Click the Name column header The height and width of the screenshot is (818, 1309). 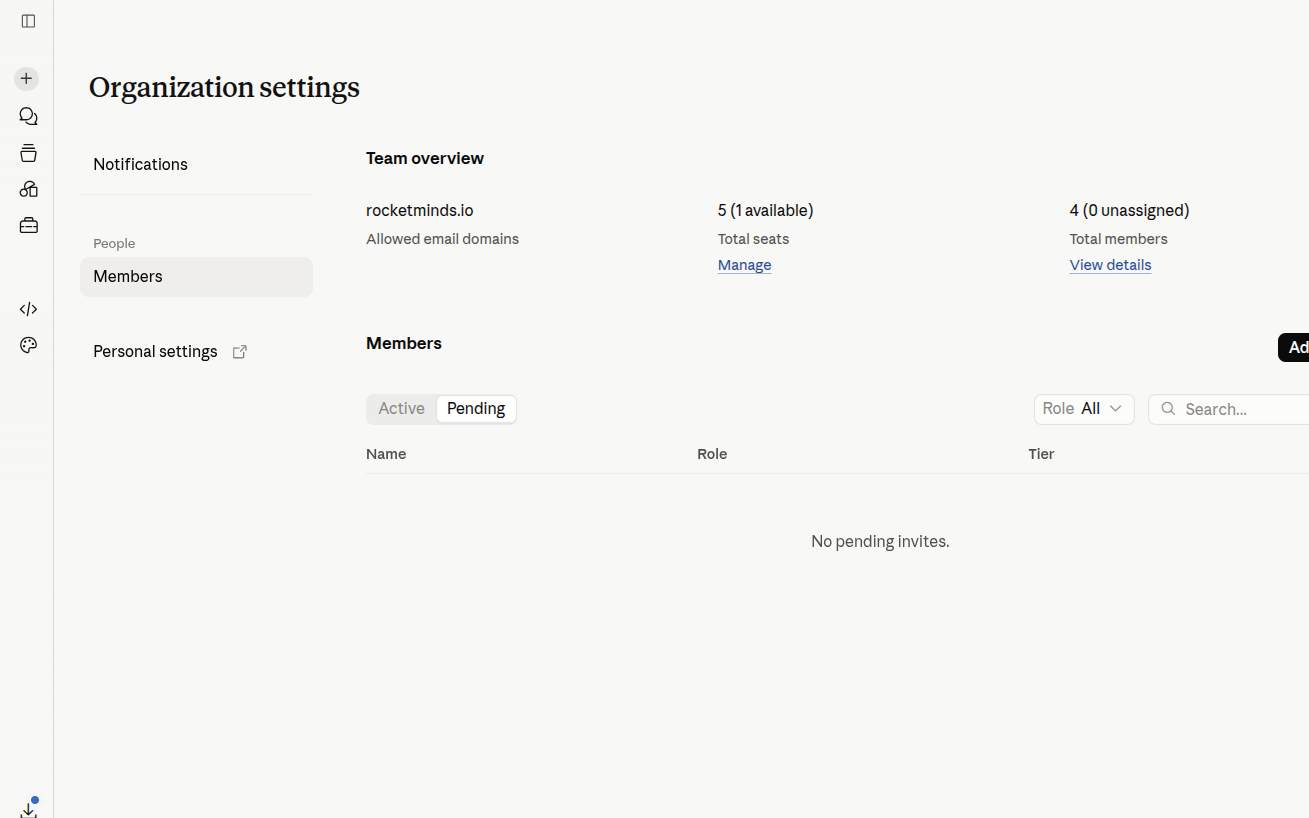(386, 454)
